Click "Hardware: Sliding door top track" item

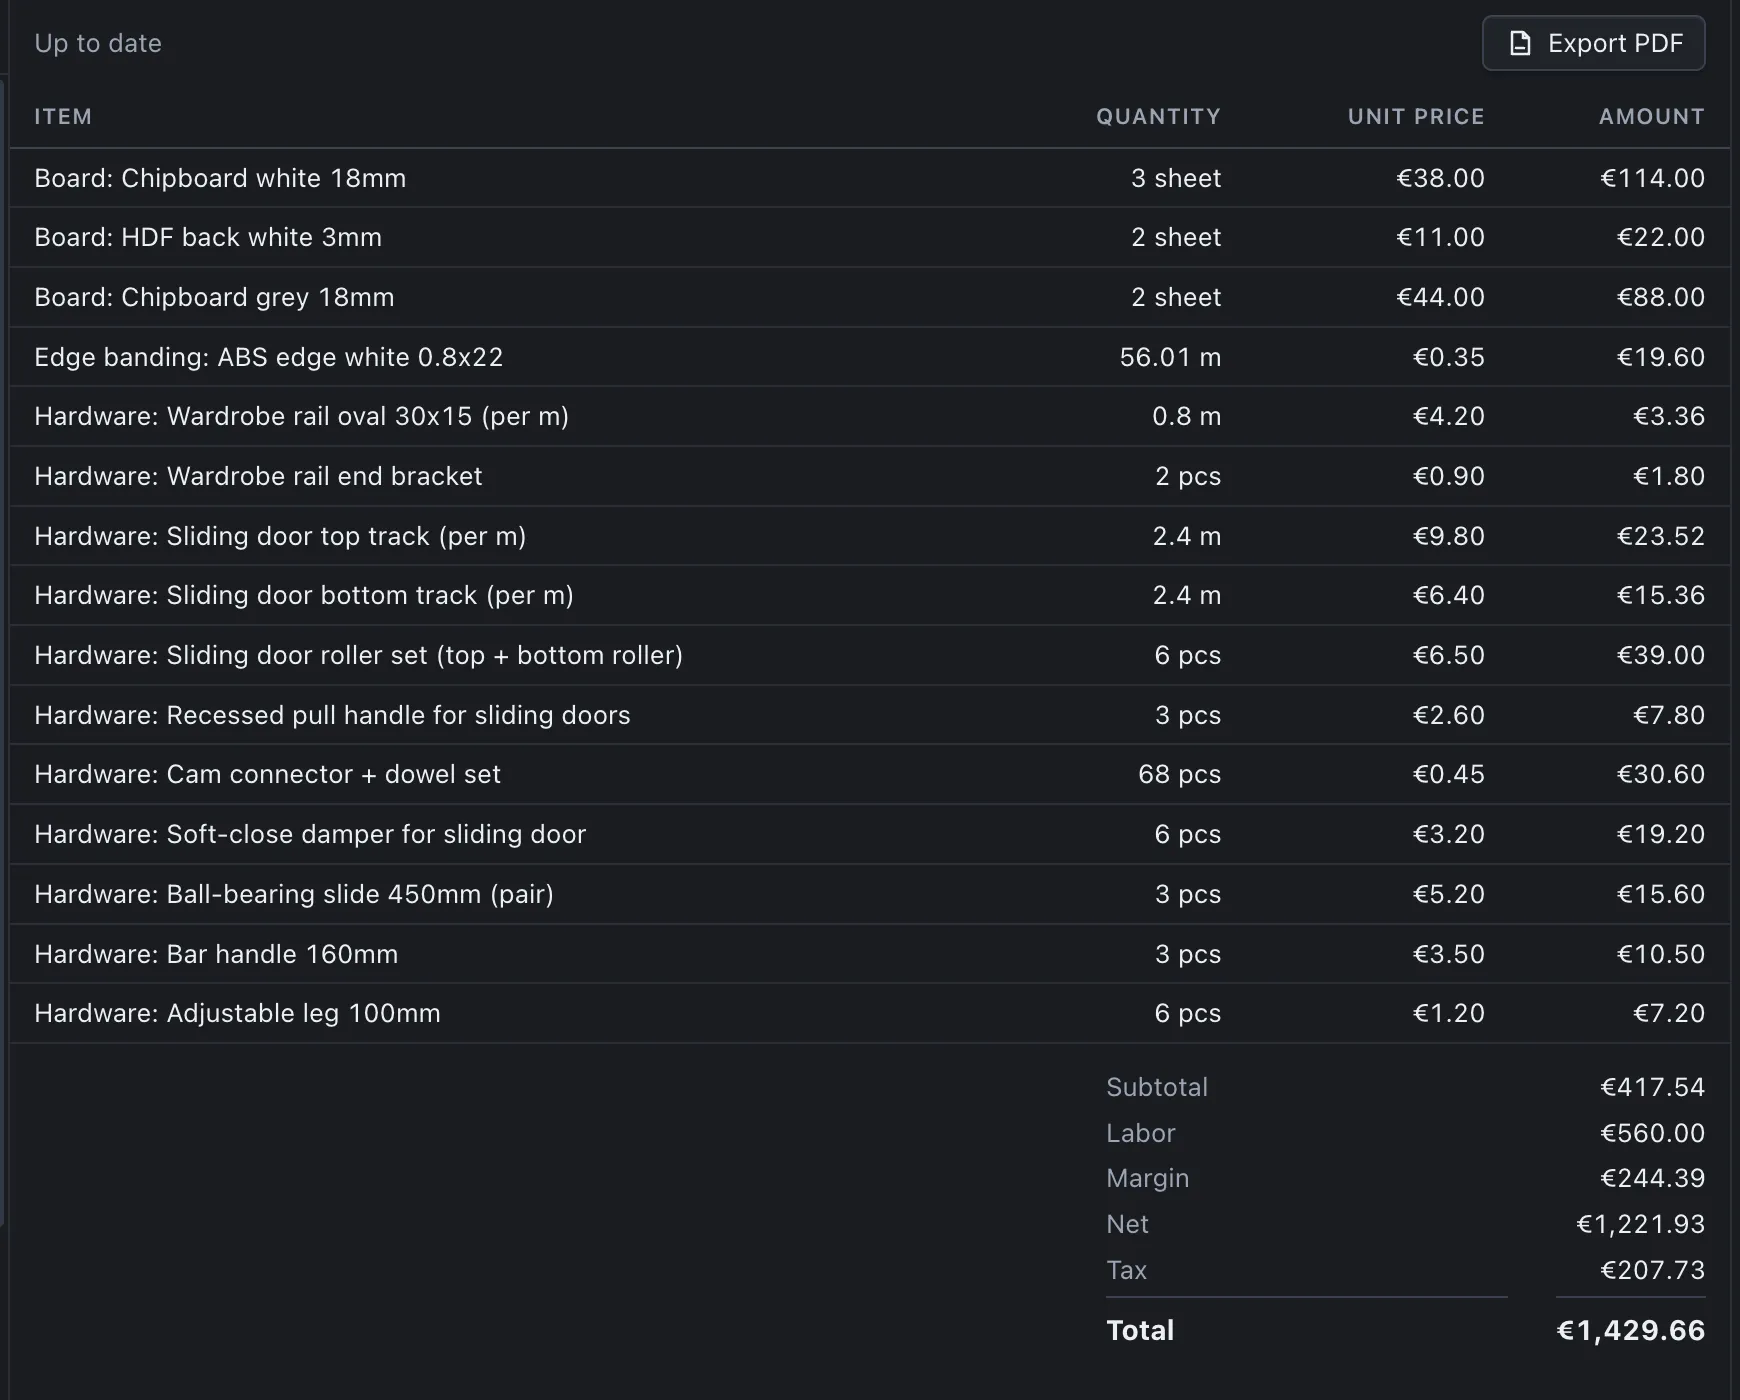pos(280,536)
